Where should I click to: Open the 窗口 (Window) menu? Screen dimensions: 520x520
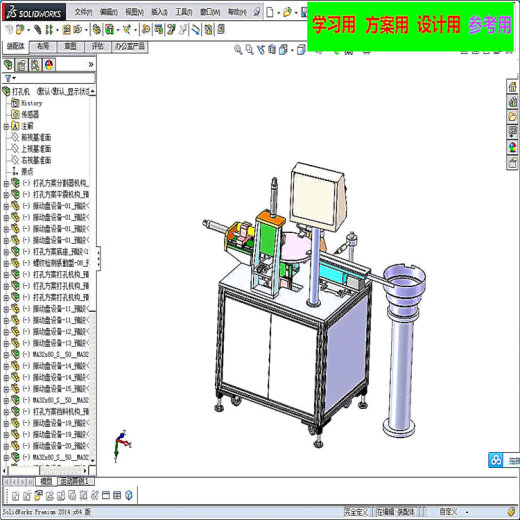coord(210,12)
